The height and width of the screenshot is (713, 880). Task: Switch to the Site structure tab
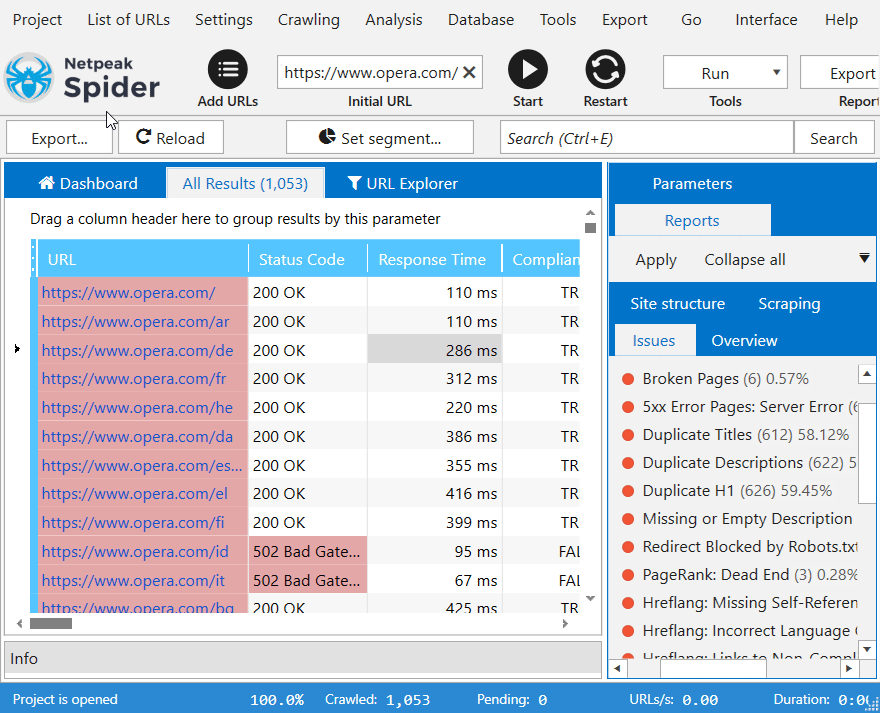click(x=677, y=303)
